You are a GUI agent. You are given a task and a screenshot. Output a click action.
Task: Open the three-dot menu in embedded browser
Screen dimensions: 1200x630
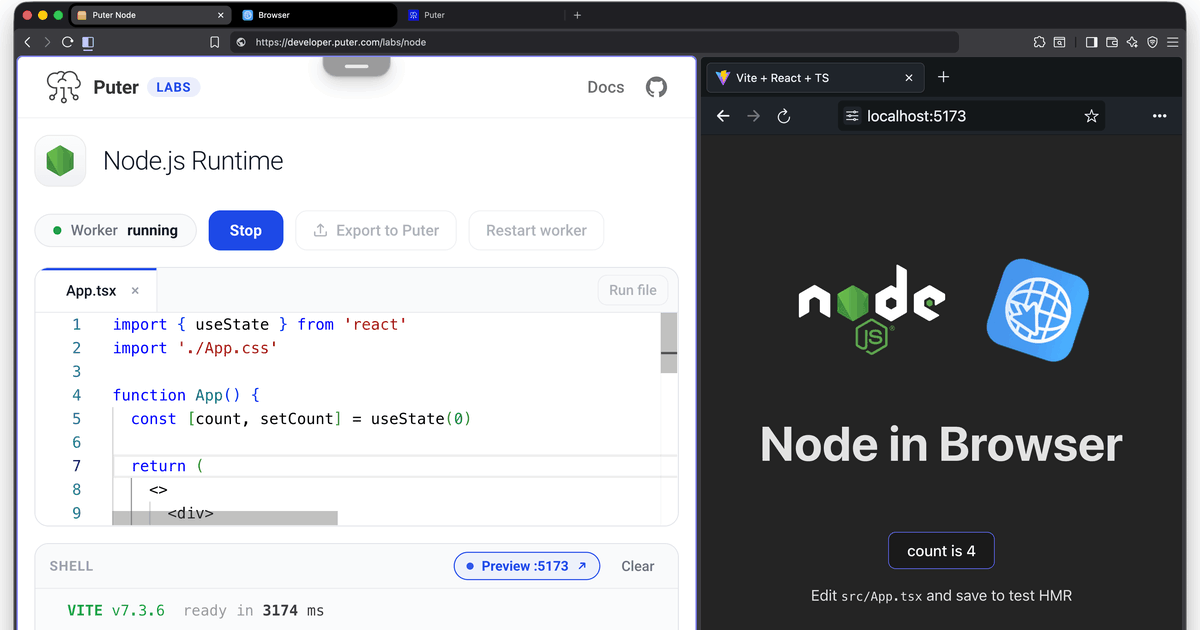pyautogui.click(x=1159, y=116)
